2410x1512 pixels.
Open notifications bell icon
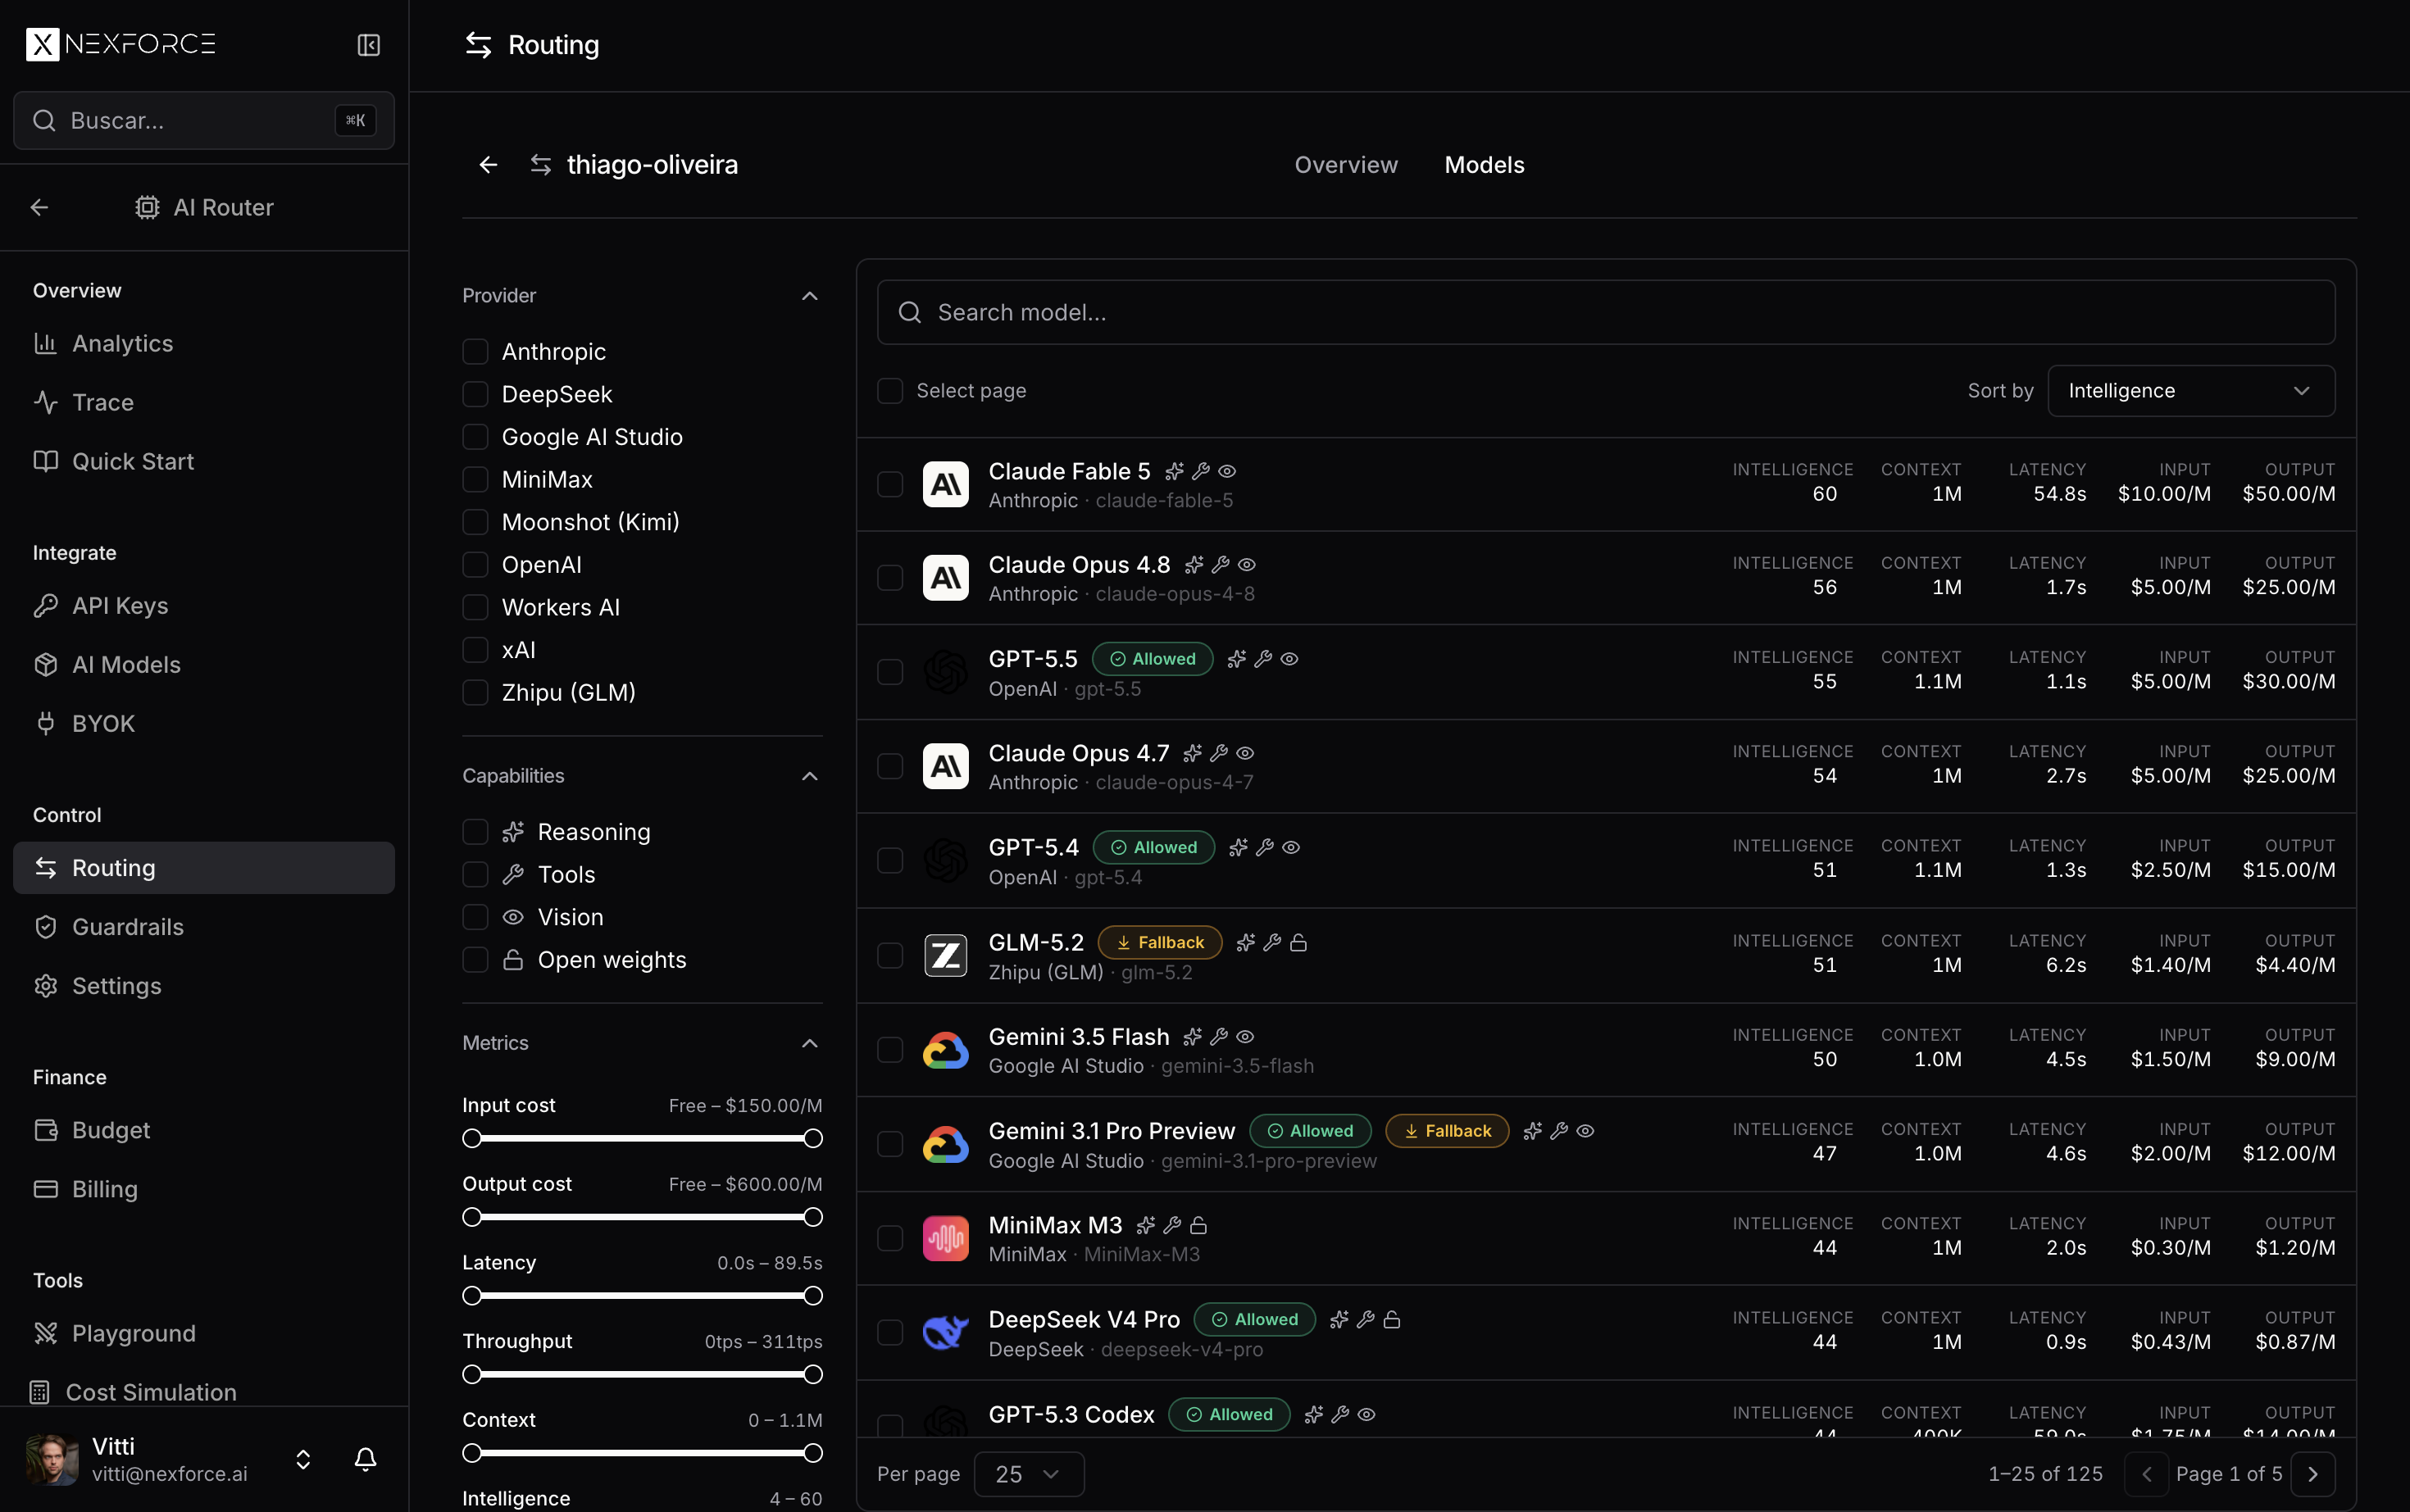[366, 1459]
